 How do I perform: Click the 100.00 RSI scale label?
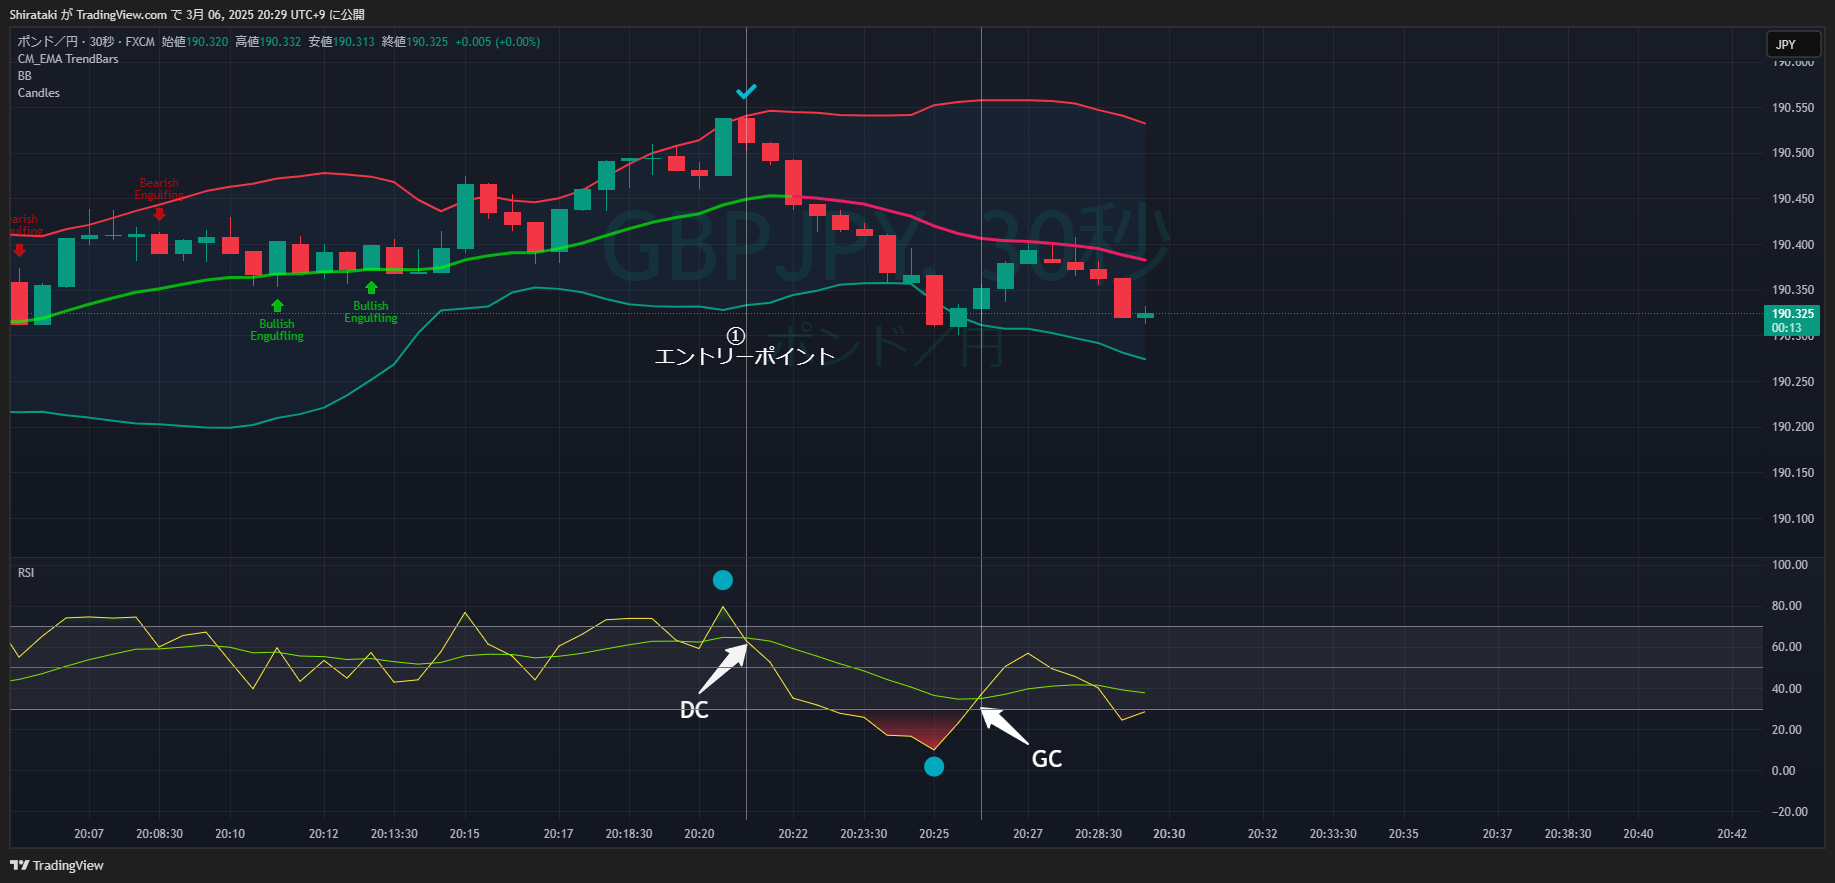[1790, 565]
